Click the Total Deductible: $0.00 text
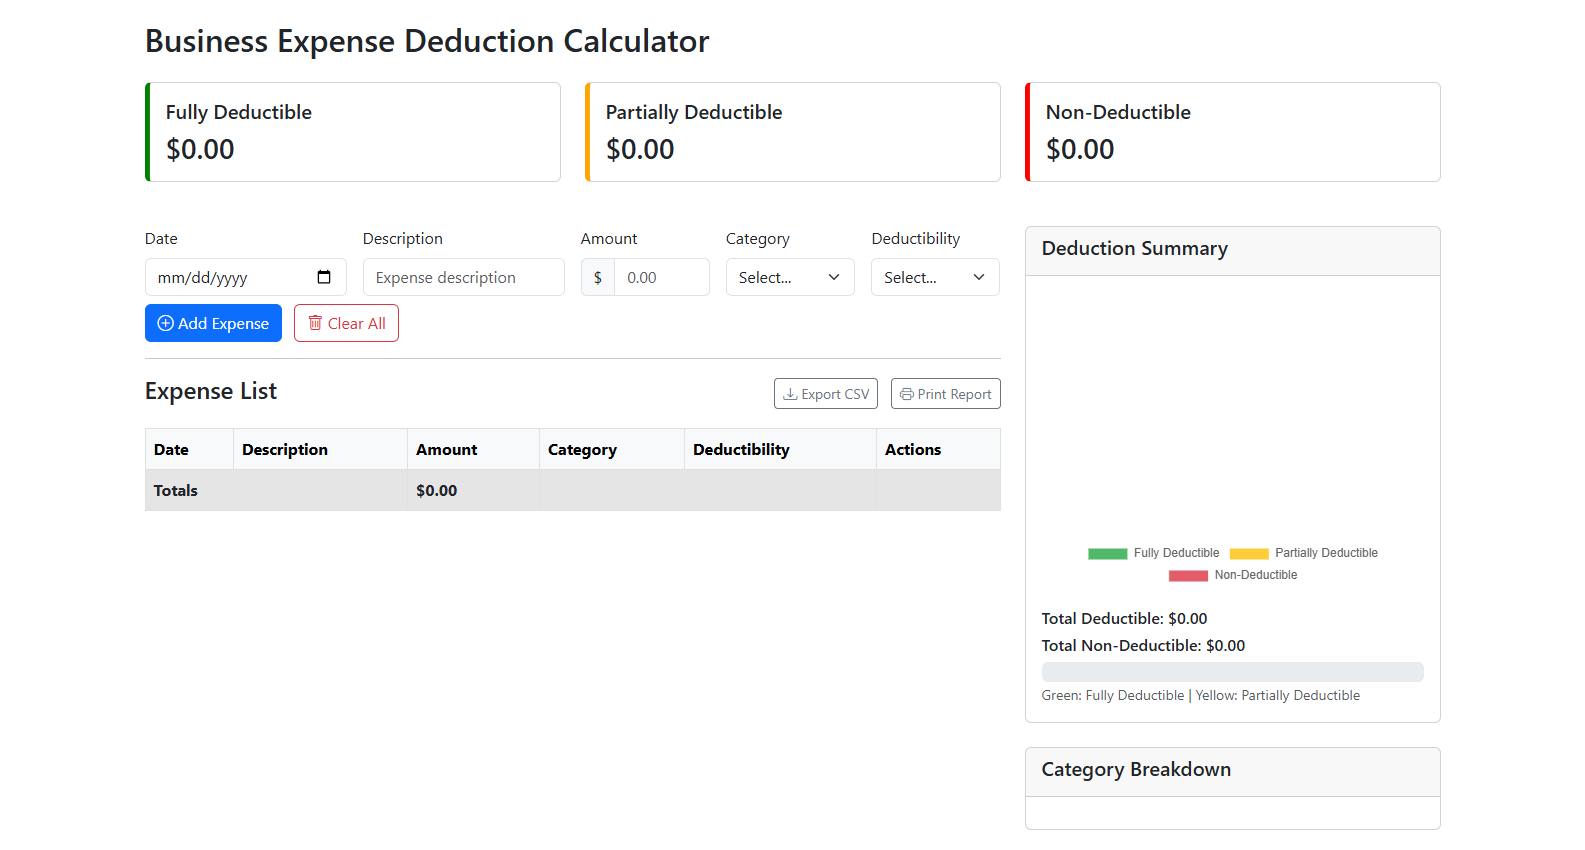The height and width of the screenshot is (850, 1585). pyautogui.click(x=1124, y=618)
